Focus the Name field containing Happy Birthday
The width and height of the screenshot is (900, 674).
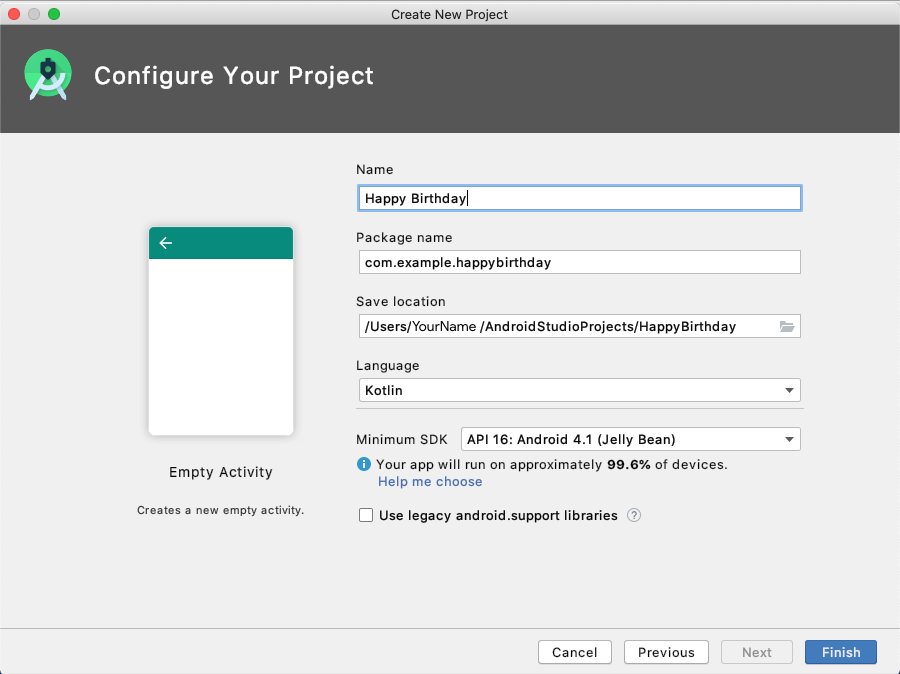(578, 198)
